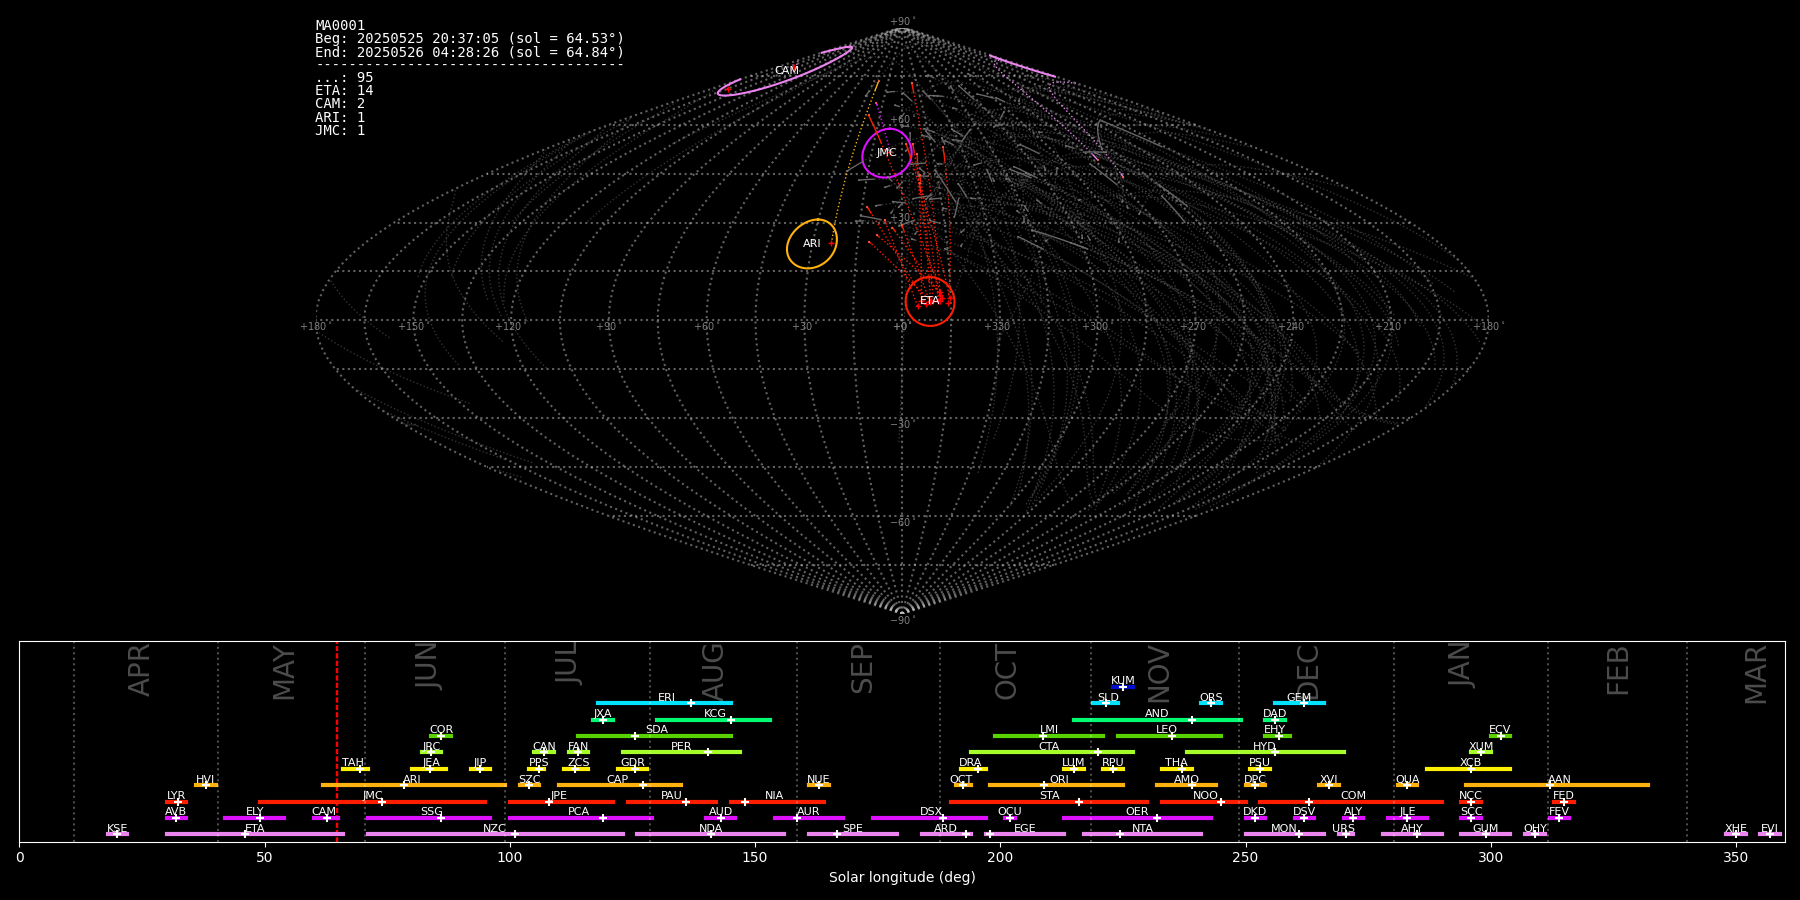Click the HYD shower bar

(1265, 752)
